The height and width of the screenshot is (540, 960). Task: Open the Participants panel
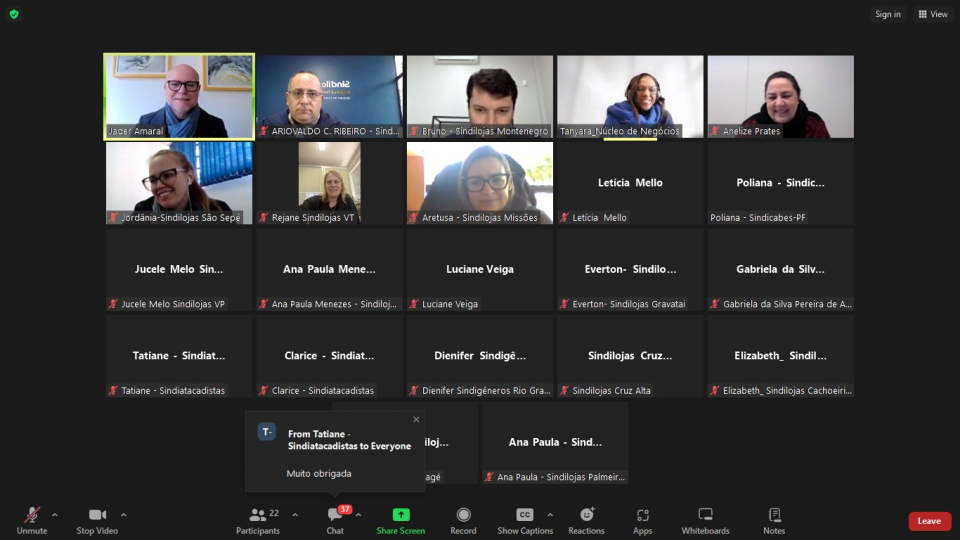tap(258, 519)
